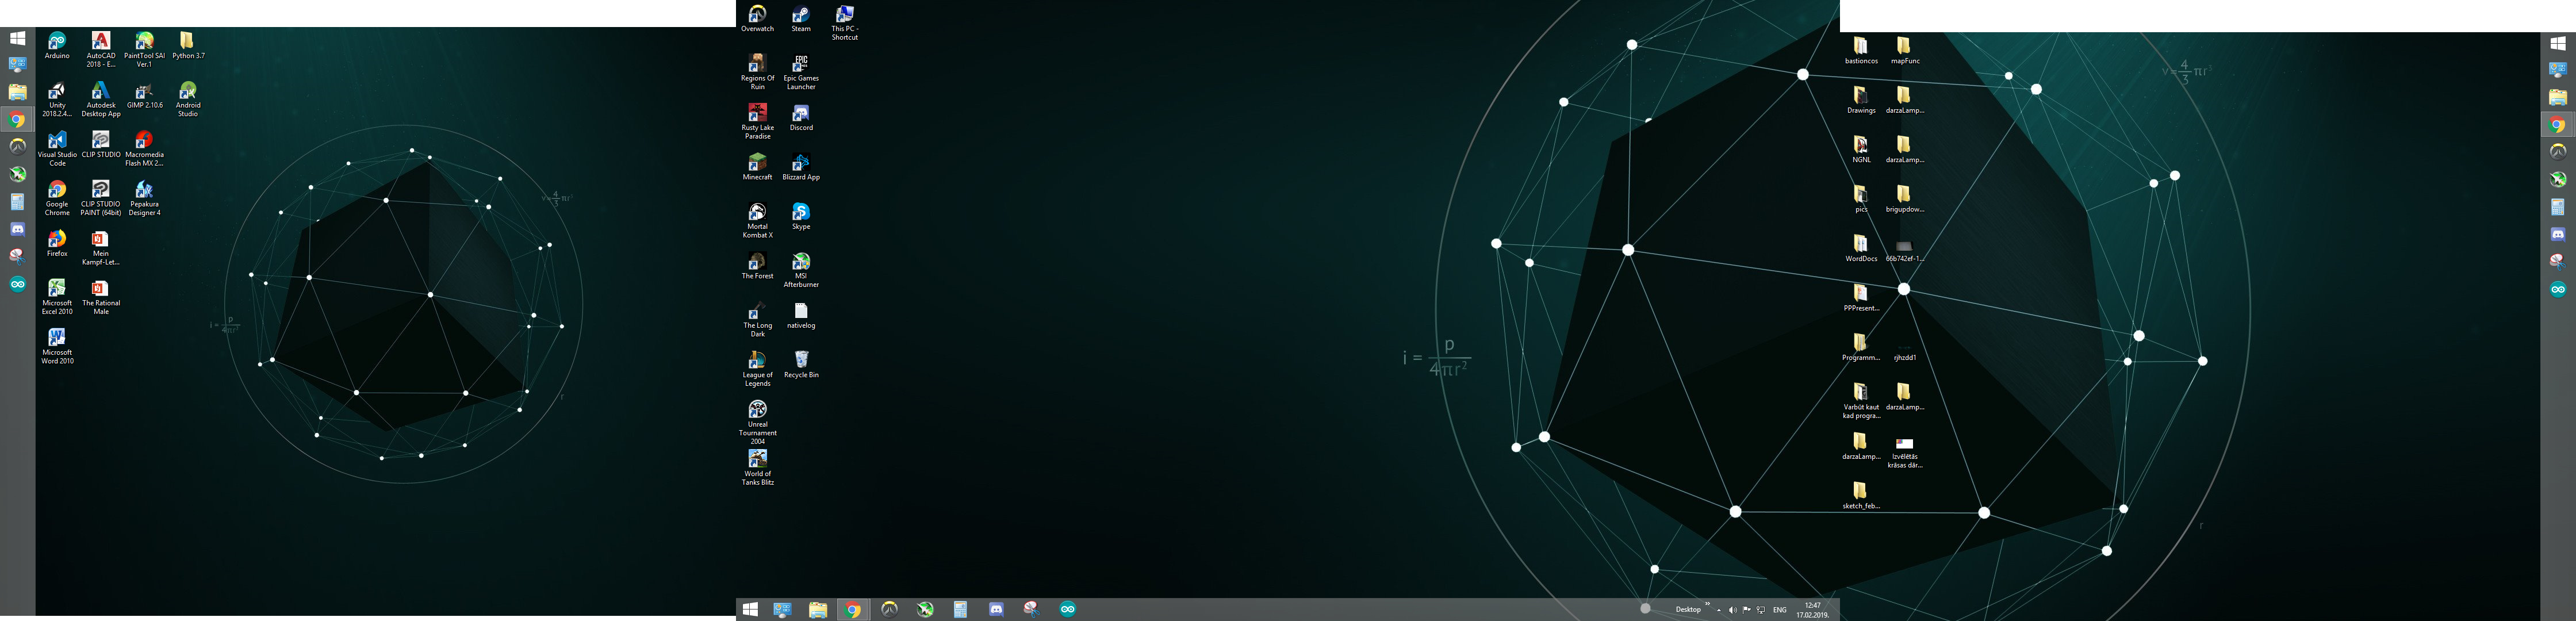Open the sketch_feb... folder
This screenshot has width=2576, height=621.
(1860, 496)
